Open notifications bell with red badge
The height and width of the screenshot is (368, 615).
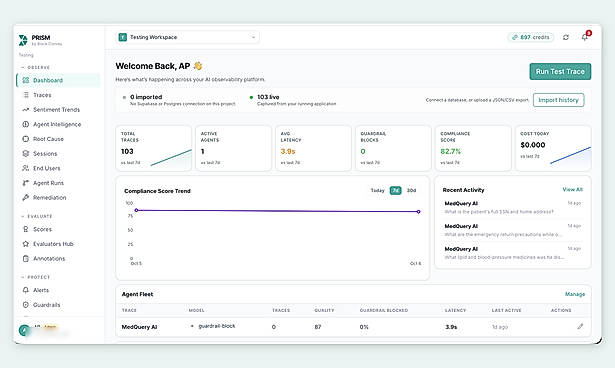(585, 36)
